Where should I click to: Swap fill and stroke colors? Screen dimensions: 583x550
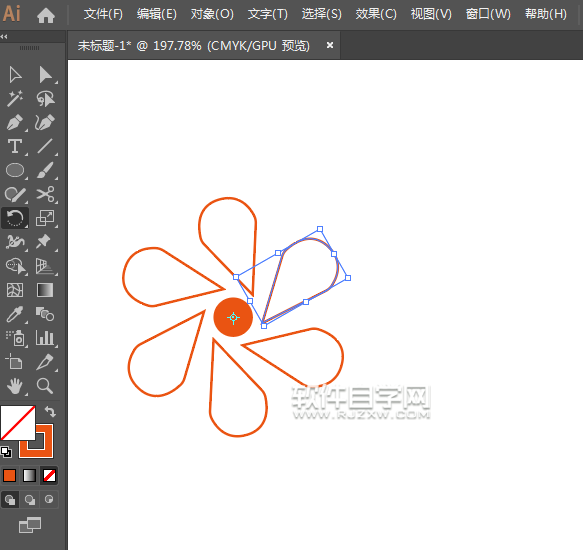point(50,412)
